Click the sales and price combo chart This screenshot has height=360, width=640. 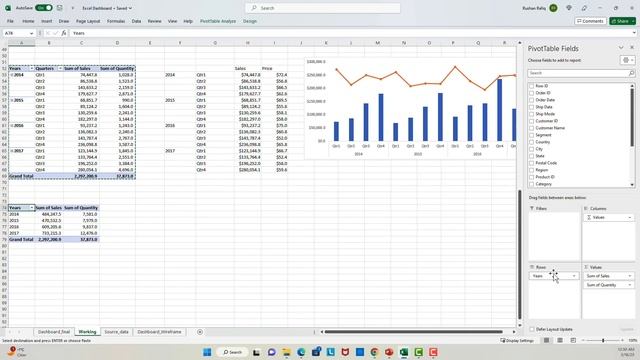[410, 108]
